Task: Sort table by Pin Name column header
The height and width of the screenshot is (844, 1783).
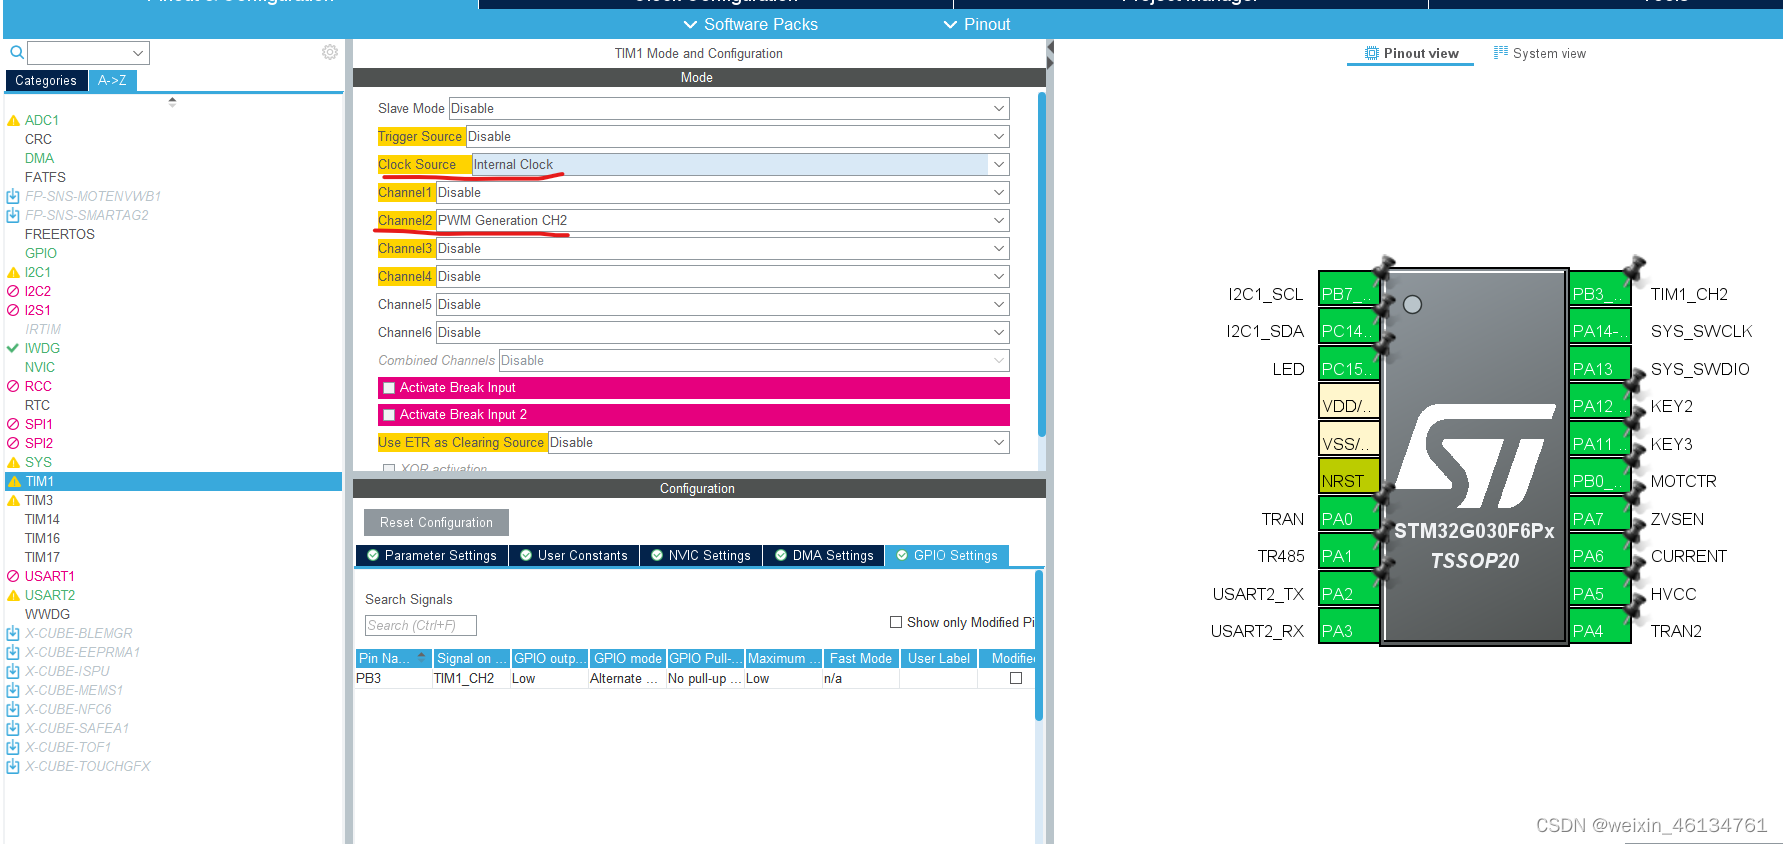Action: [x=393, y=658]
